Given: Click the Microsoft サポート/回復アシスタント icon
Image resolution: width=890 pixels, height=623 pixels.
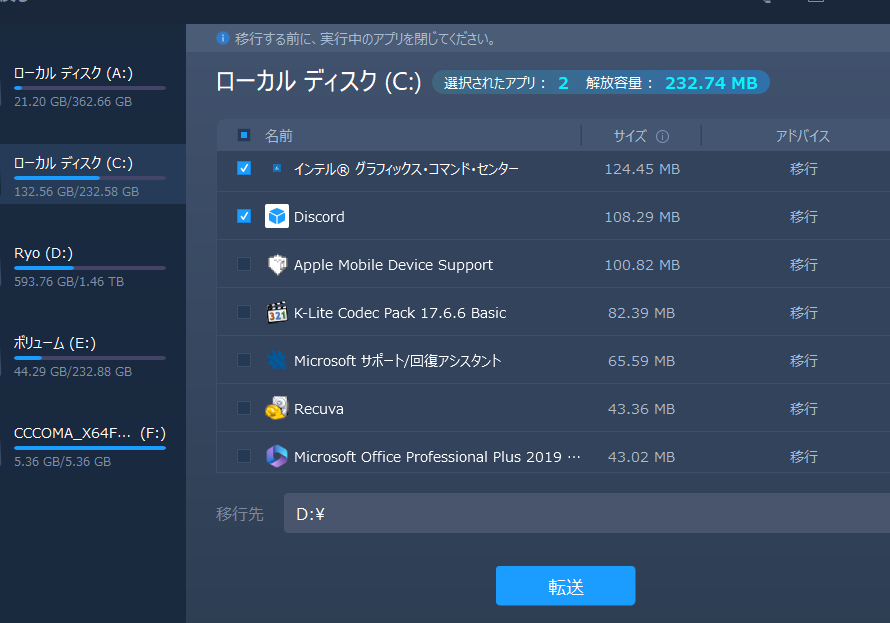Looking at the screenshot, I should tap(277, 361).
